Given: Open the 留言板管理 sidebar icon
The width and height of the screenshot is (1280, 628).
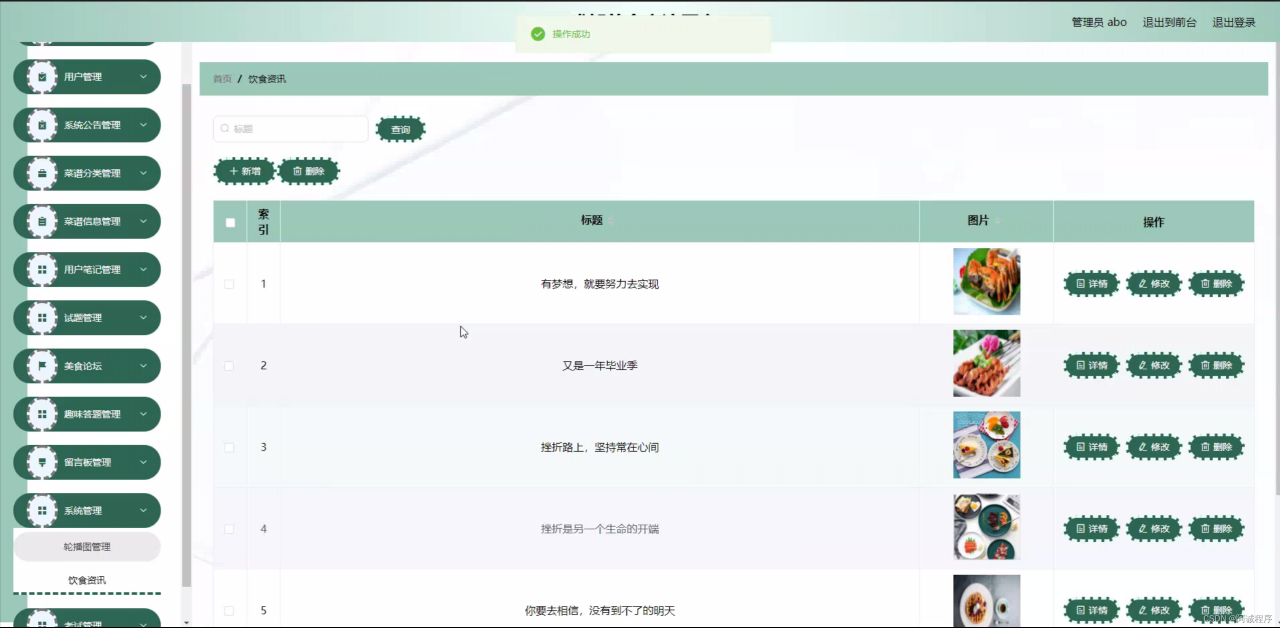Looking at the screenshot, I should point(41,462).
